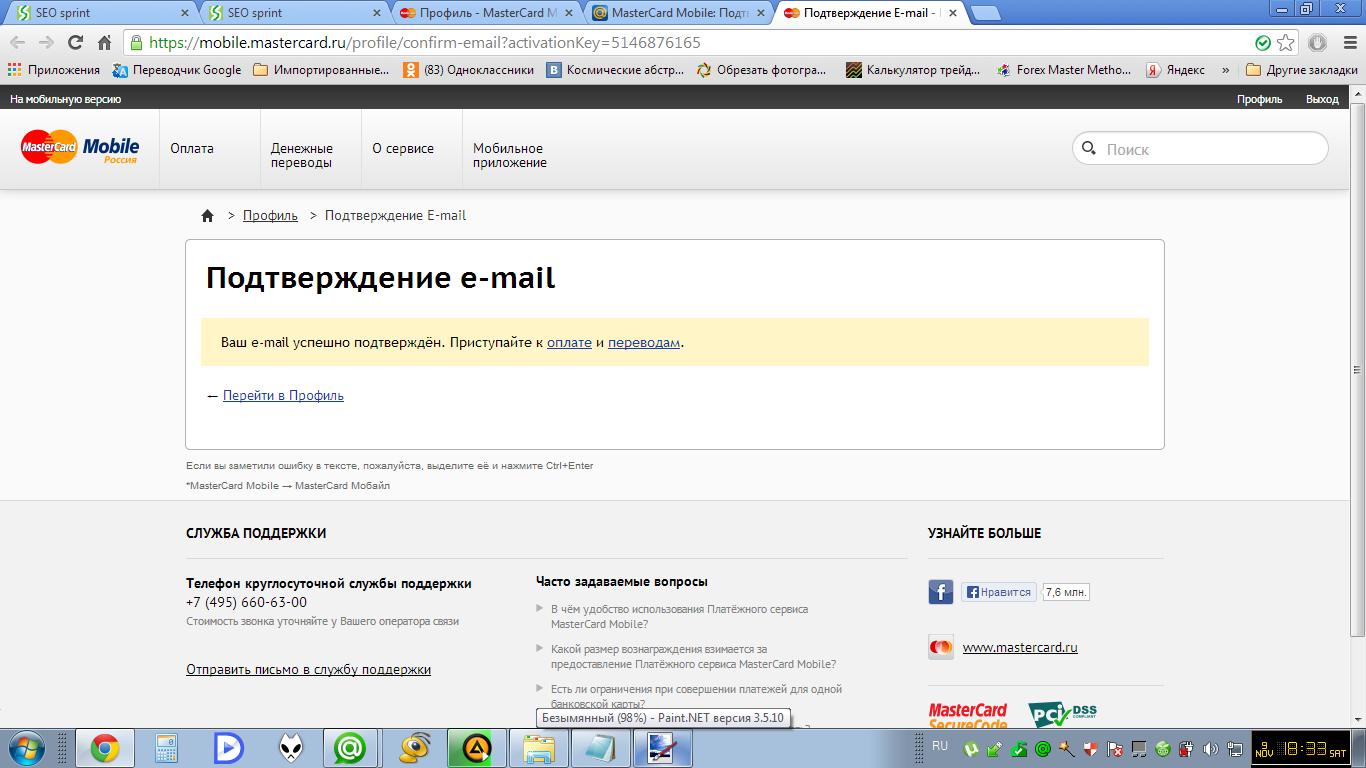Image resolution: width=1366 pixels, height=768 pixels.
Task: Show hidden bookmarks with » chevron
Action: click(x=1225, y=70)
